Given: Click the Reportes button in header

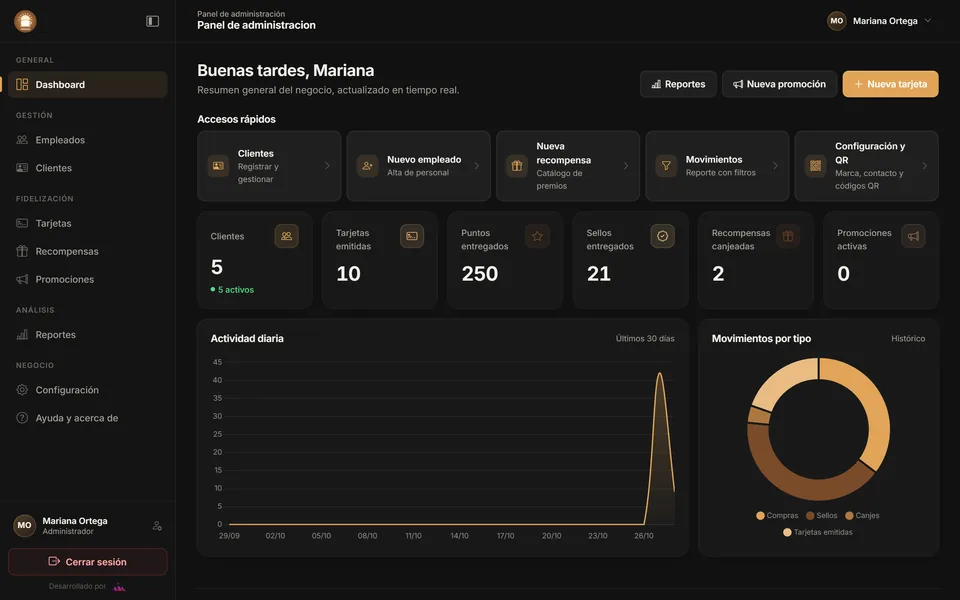Looking at the screenshot, I should [x=678, y=84].
